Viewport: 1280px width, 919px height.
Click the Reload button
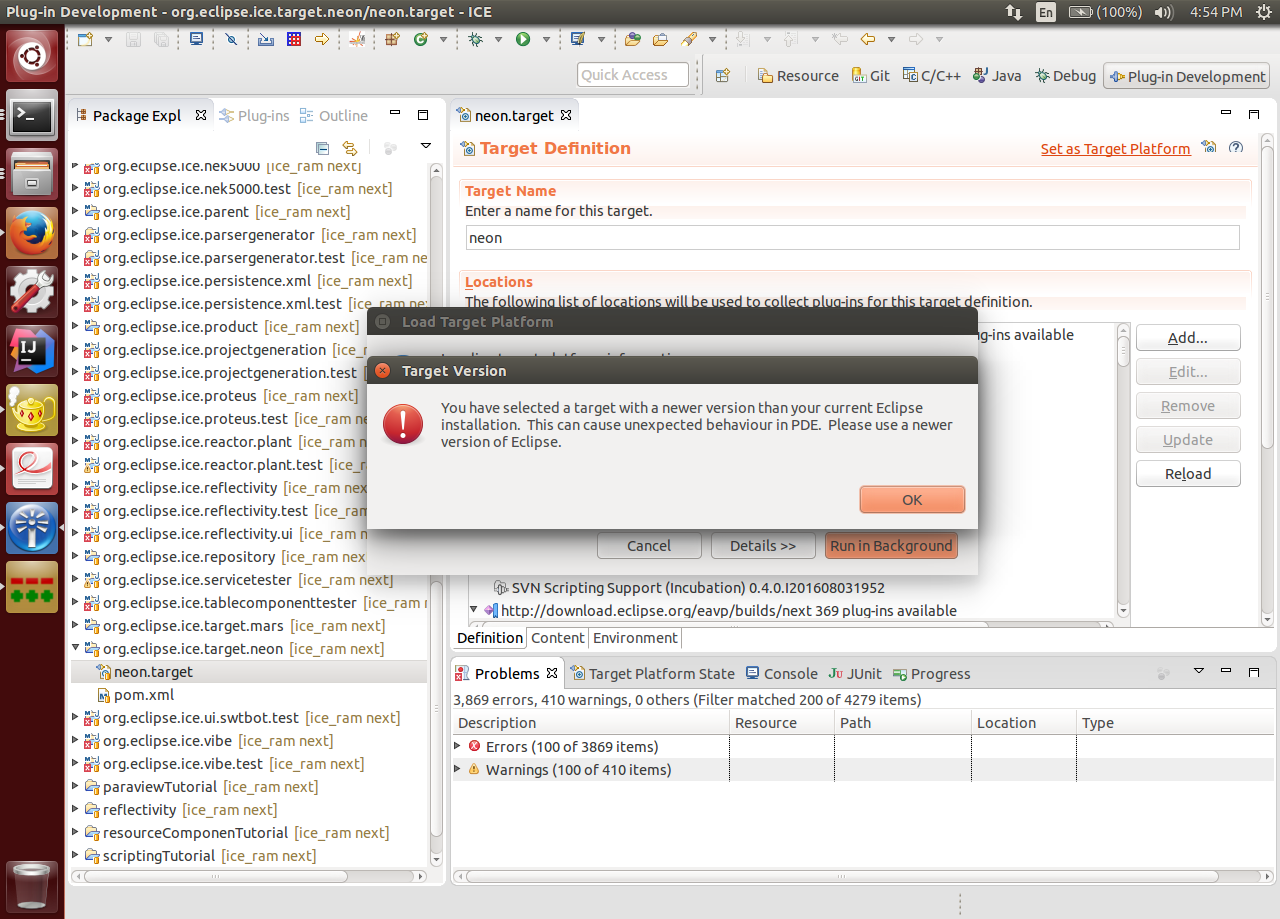(1188, 474)
